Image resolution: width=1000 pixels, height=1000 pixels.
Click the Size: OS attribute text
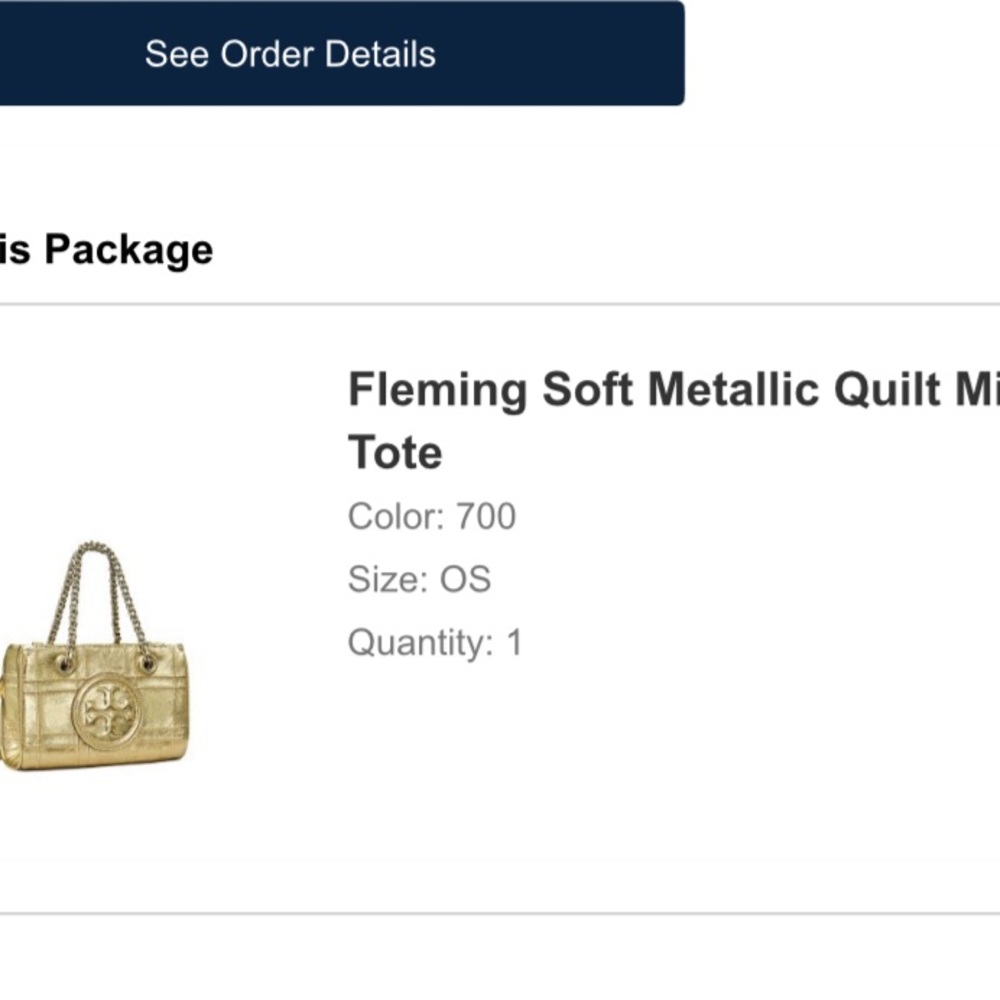pyautogui.click(x=419, y=579)
